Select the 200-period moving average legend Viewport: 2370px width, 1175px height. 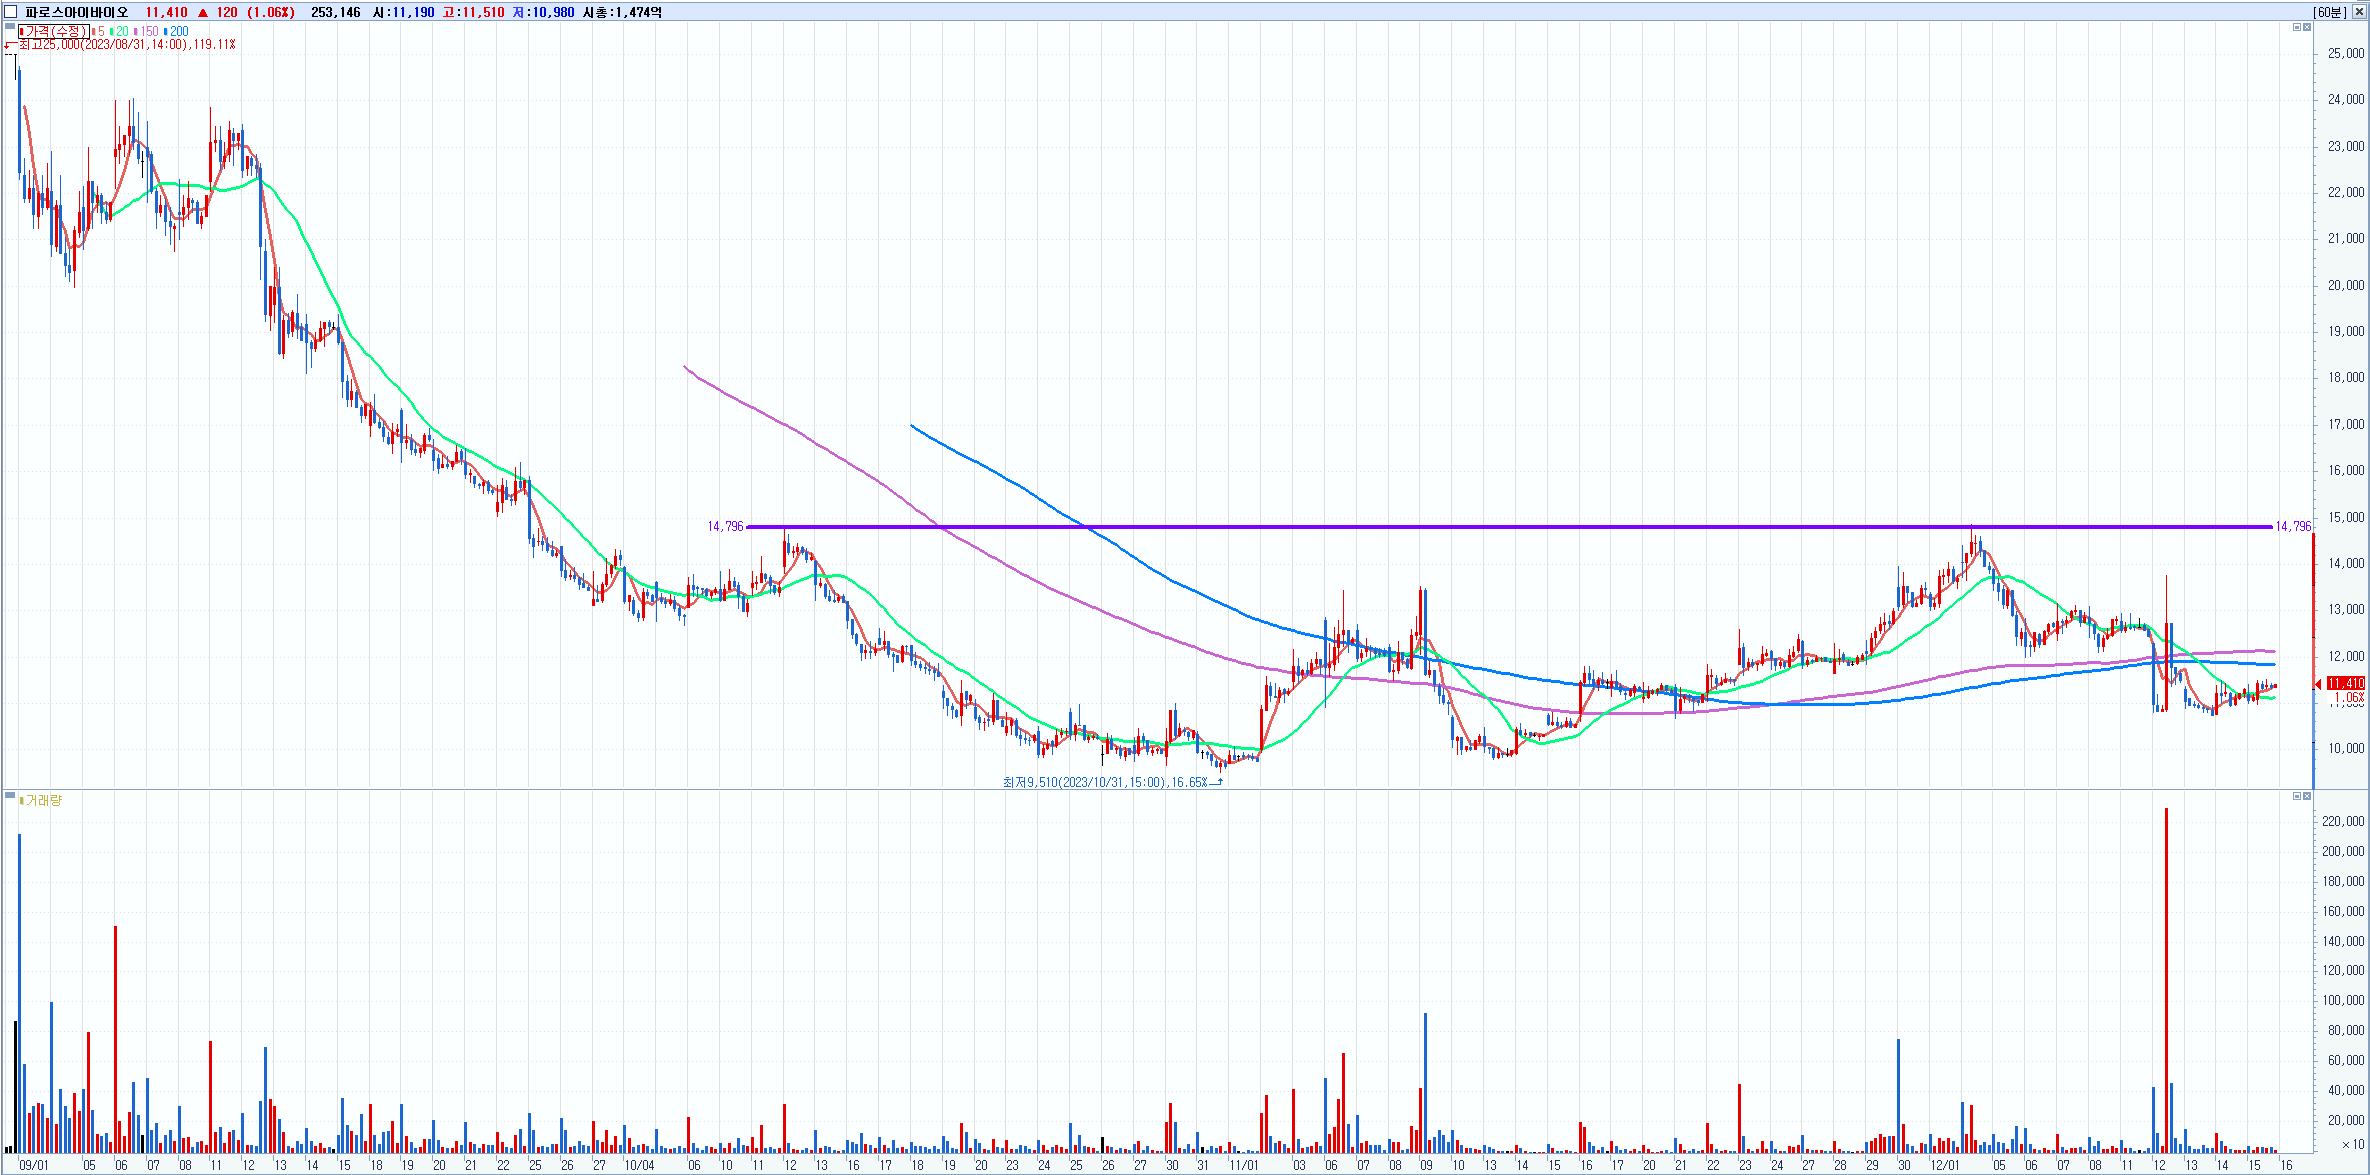(177, 32)
